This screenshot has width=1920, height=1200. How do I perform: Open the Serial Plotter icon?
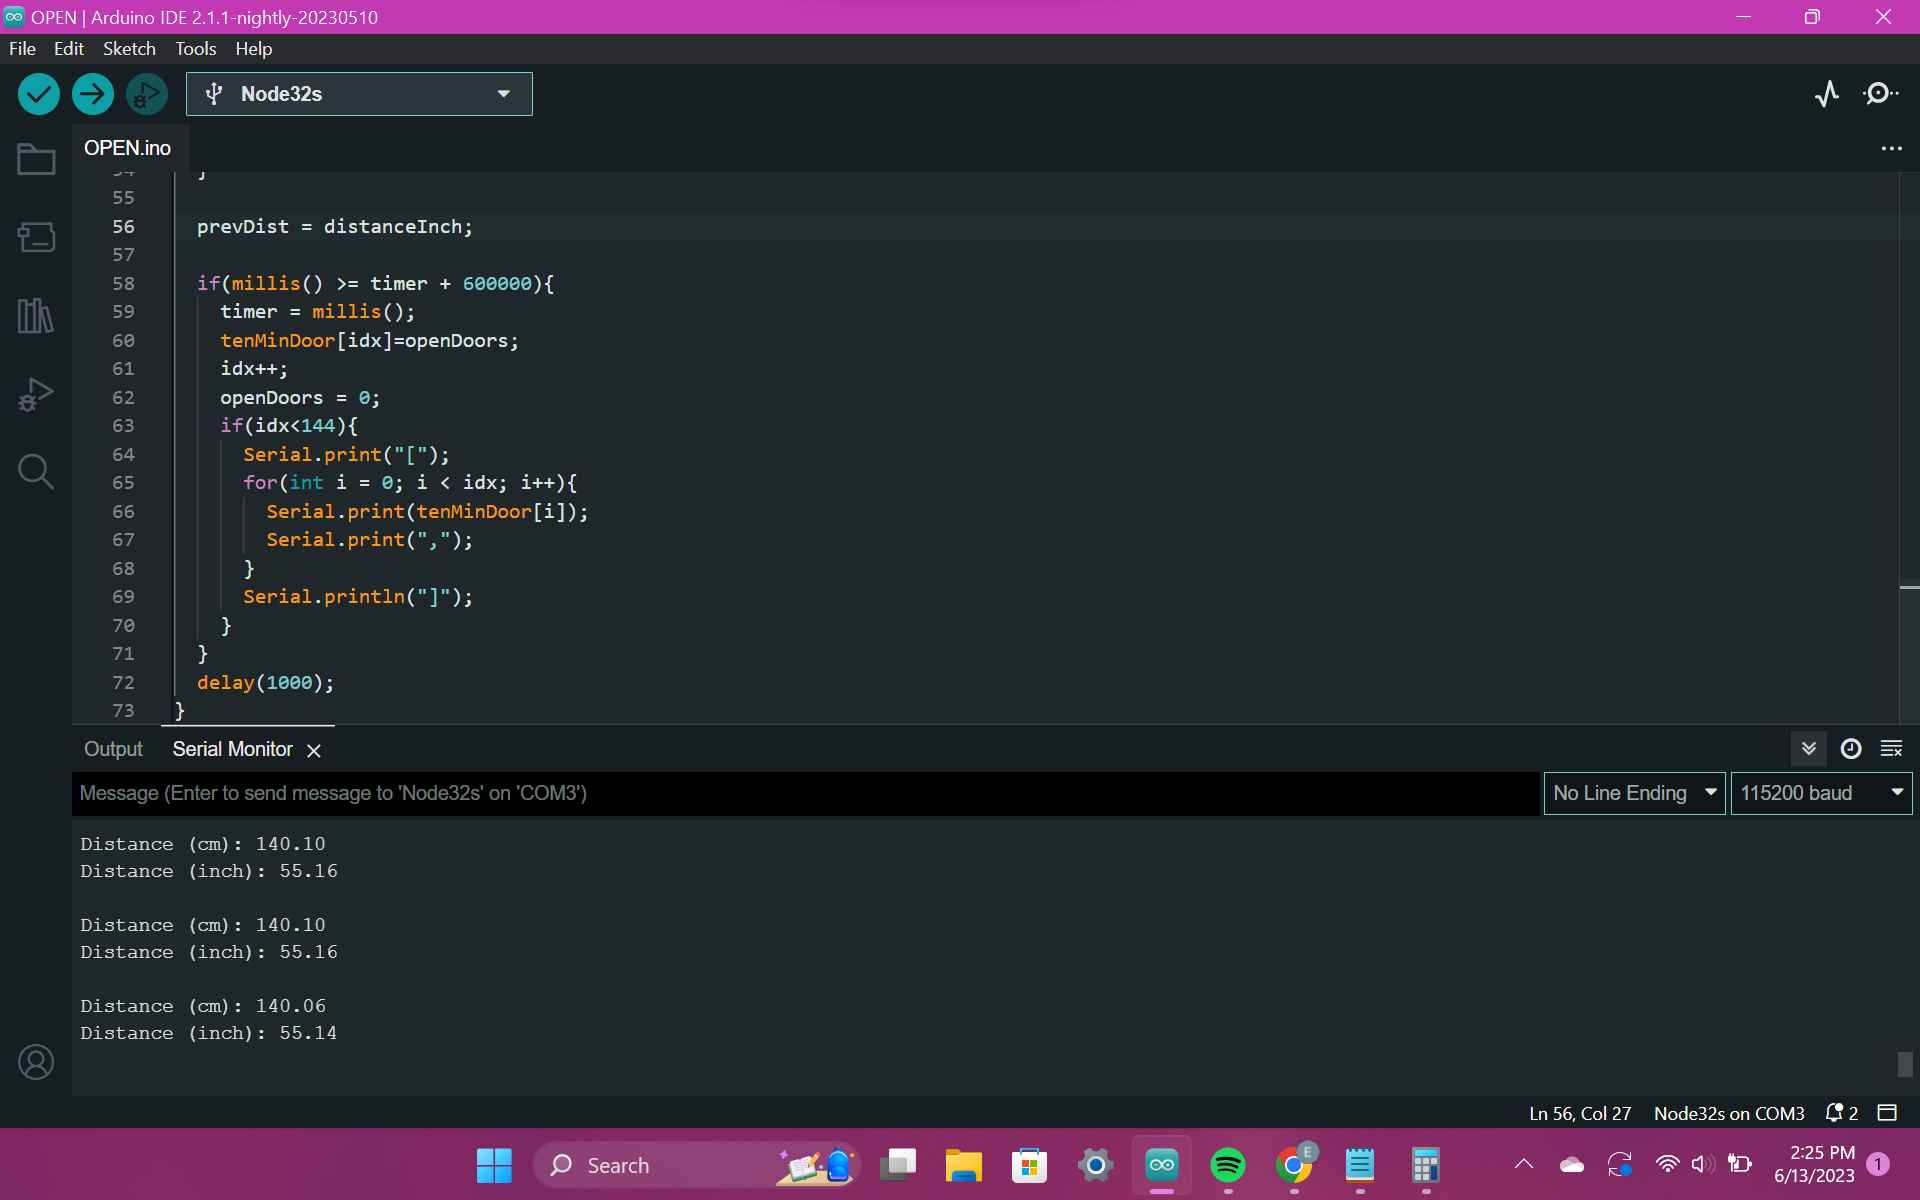tap(1827, 94)
